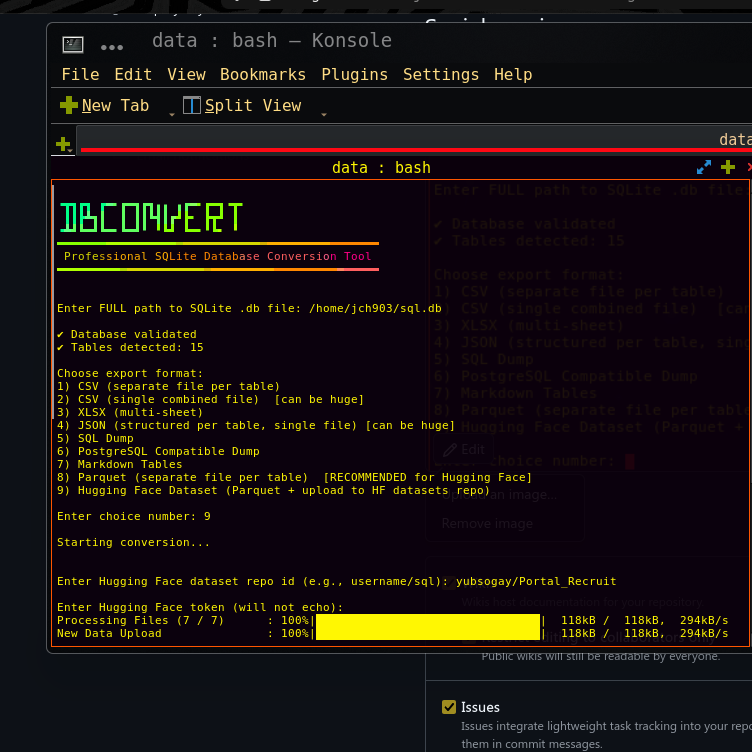Click the DBCONVERT ASCII banner
The image size is (752, 752).
click(151, 217)
